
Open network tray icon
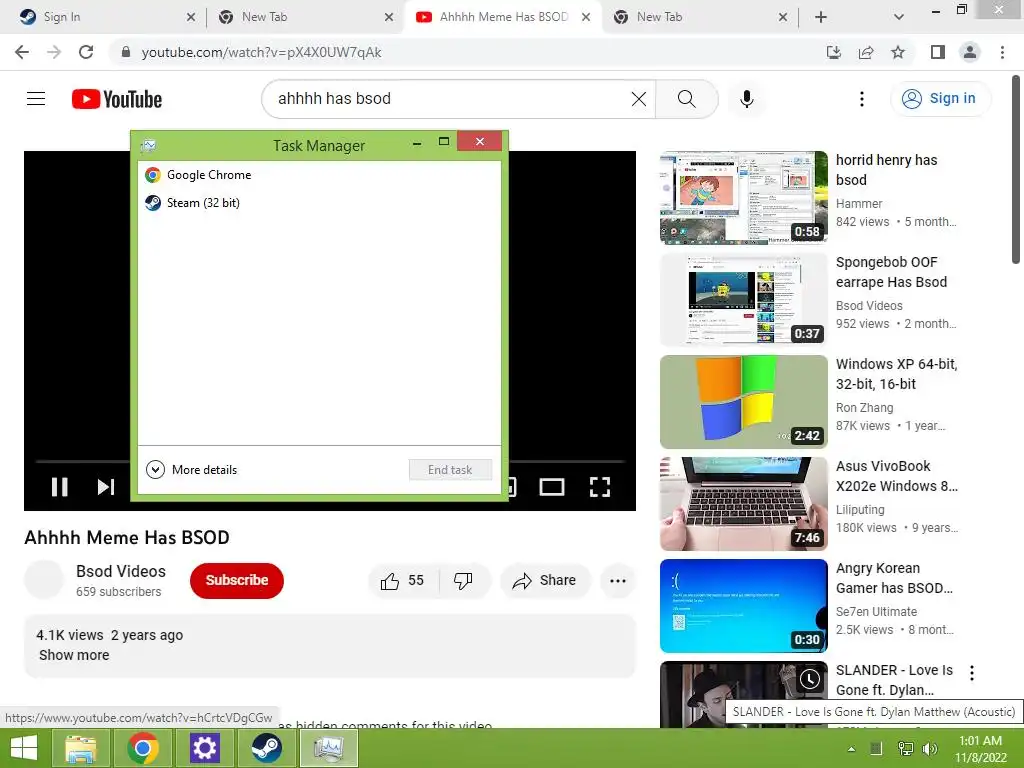(905, 748)
